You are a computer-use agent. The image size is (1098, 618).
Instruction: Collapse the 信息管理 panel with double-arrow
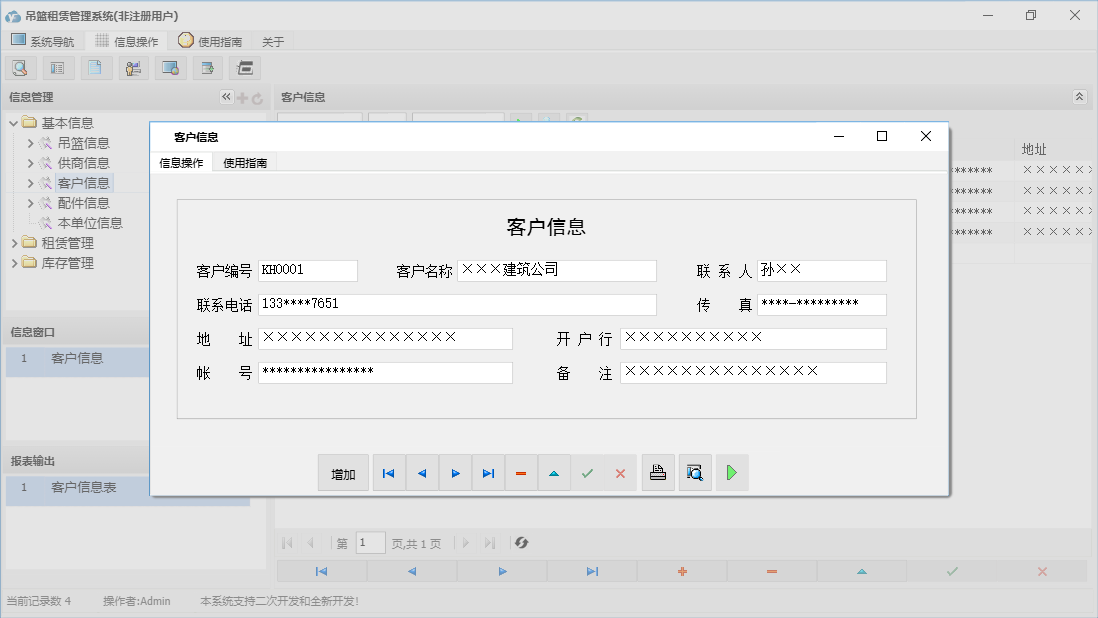(226, 97)
